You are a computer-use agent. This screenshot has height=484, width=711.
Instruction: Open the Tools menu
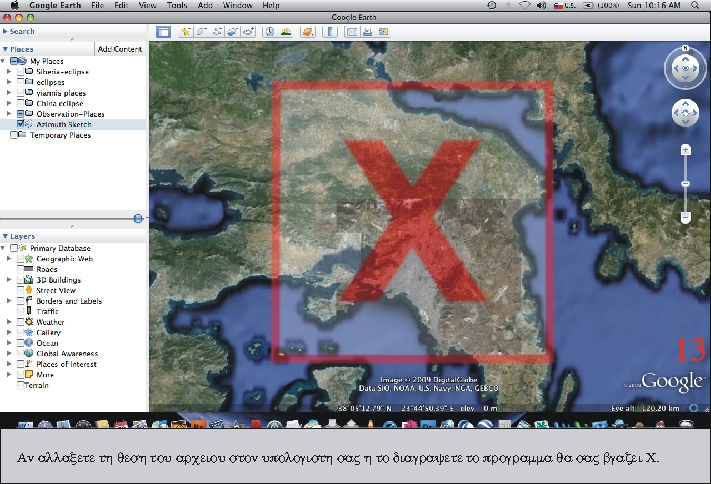177,5
